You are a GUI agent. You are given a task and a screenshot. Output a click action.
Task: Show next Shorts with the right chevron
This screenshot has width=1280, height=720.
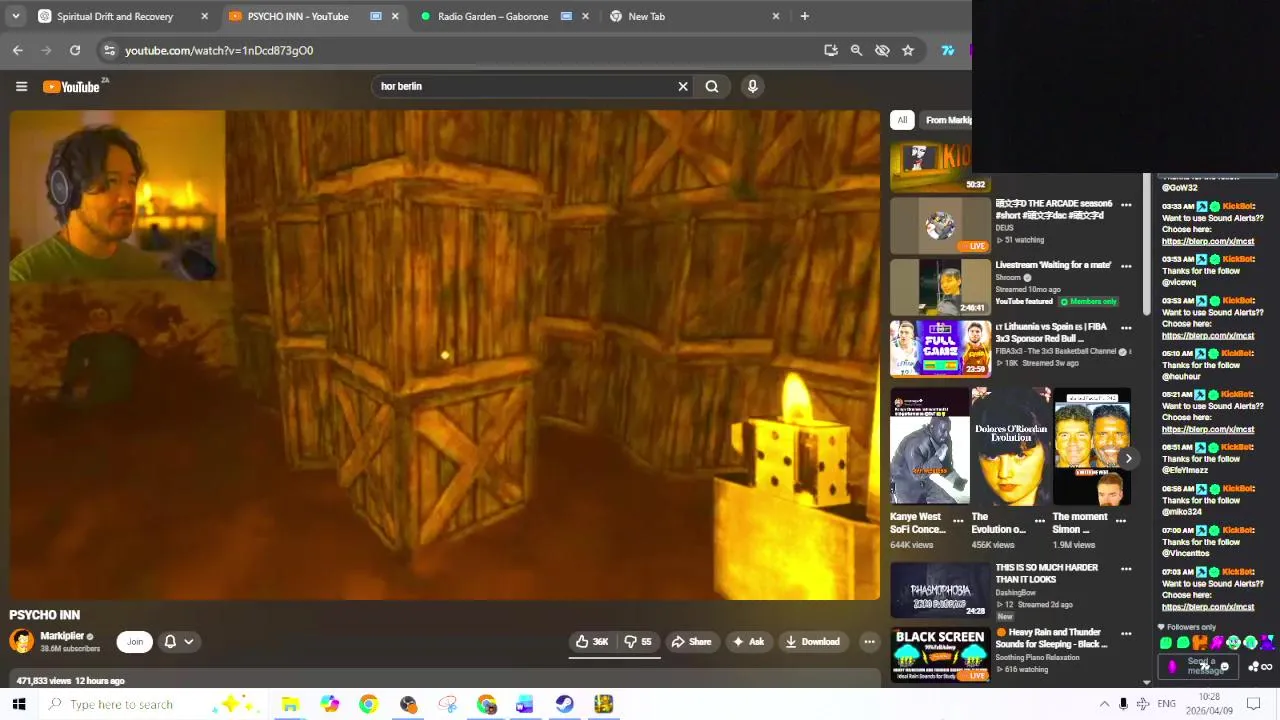click(x=1128, y=459)
